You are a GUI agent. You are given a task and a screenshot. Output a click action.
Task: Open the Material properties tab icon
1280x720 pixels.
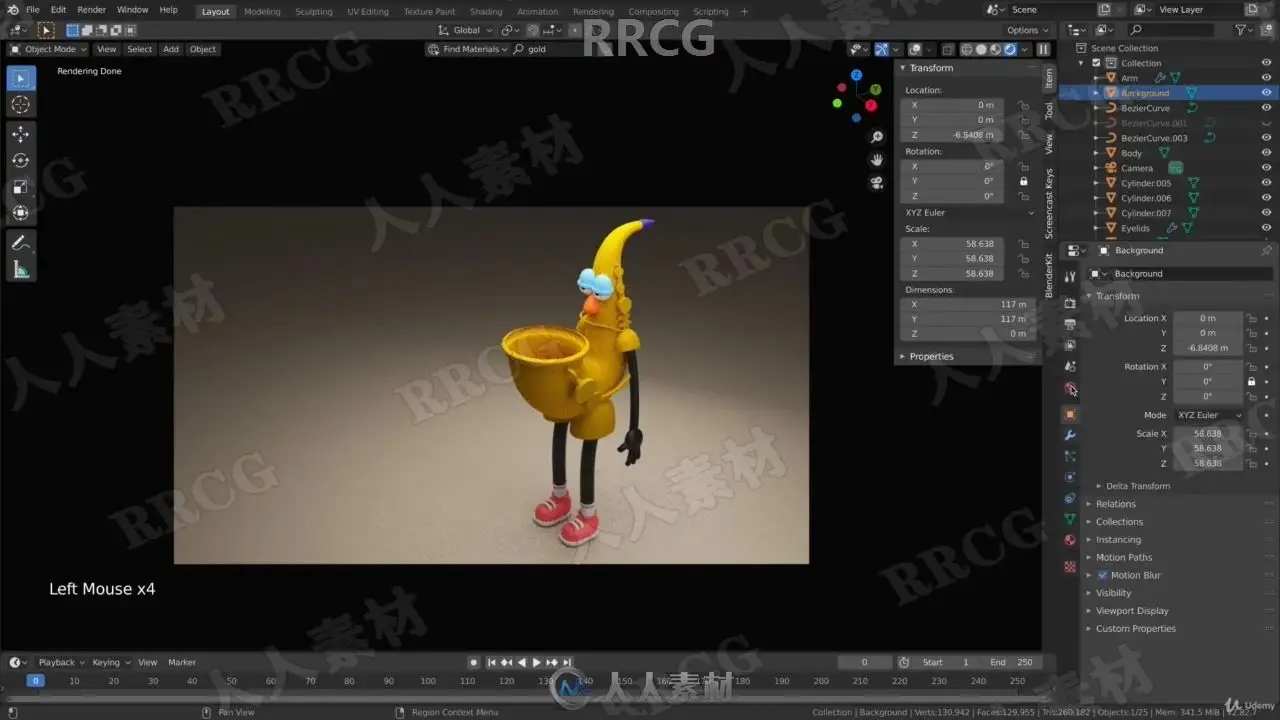click(x=1070, y=541)
